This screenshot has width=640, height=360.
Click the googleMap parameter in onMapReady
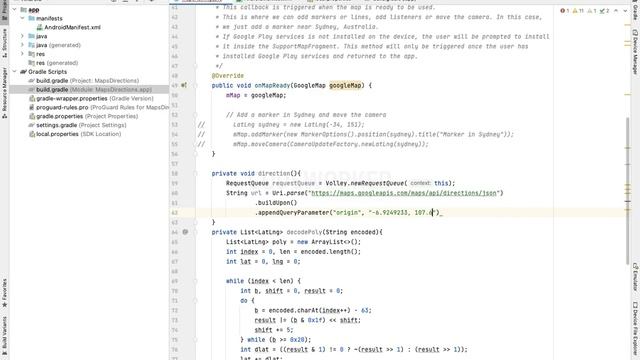tap(345, 85)
